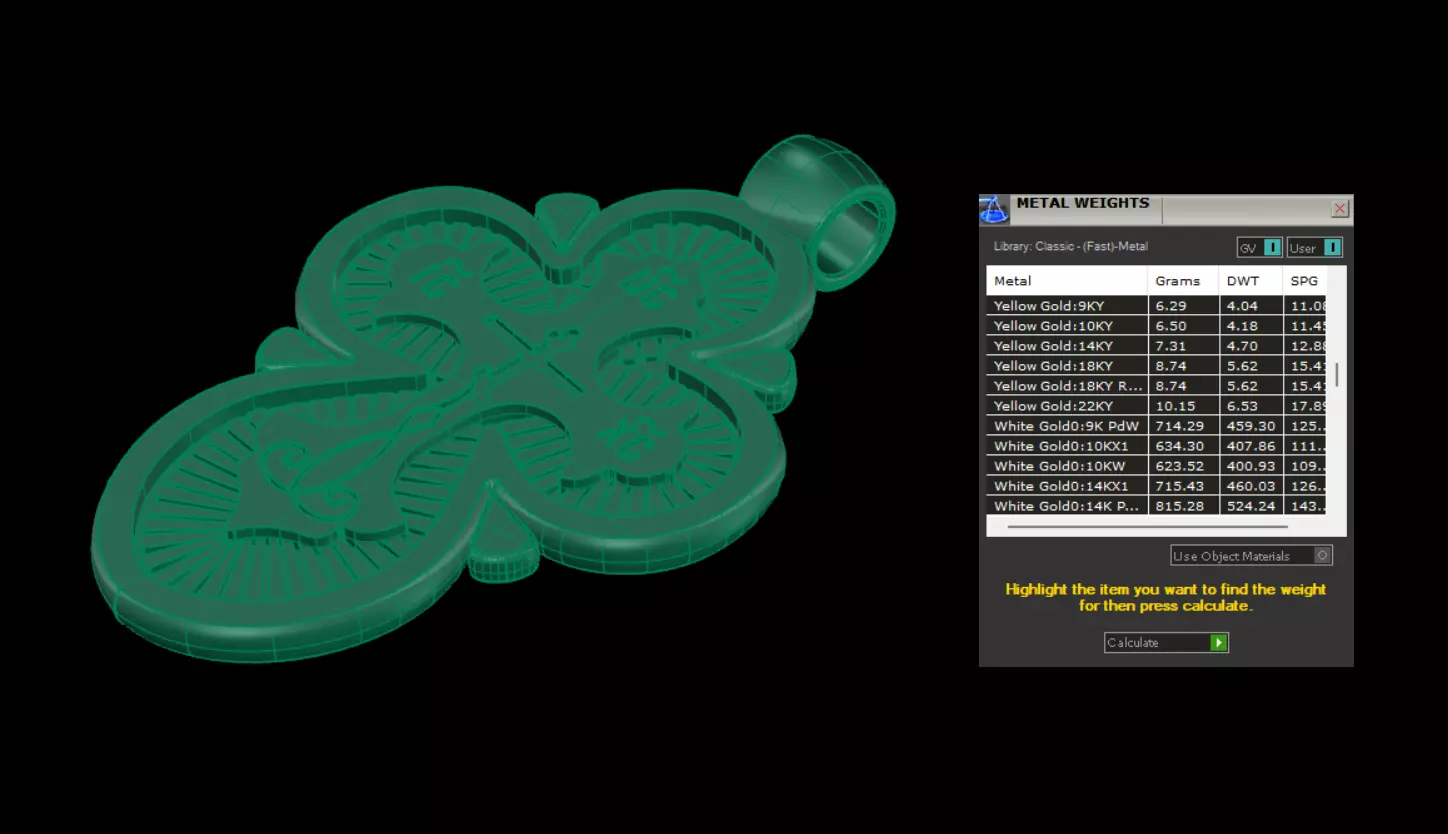
Task: Click the 815.28 grams value
Action: (1180, 506)
